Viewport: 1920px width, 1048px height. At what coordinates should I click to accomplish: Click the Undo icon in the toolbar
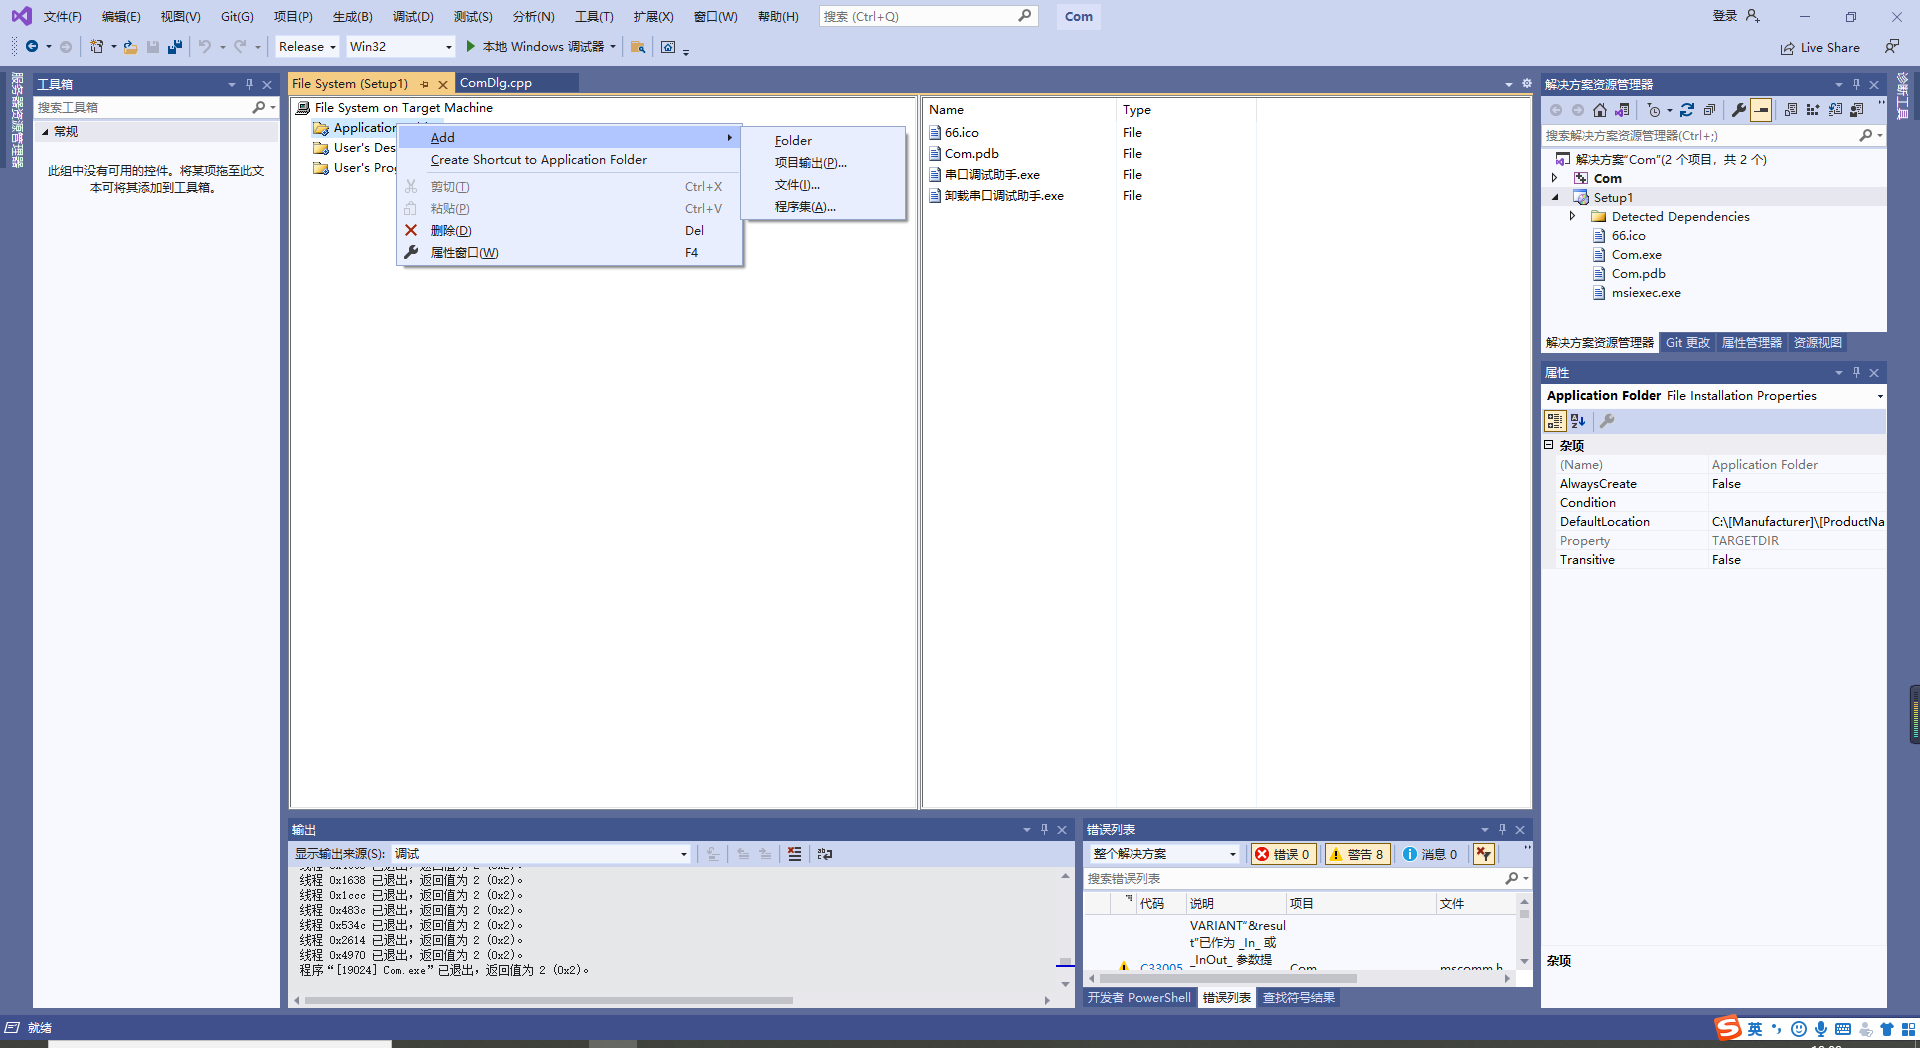point(204,46)
